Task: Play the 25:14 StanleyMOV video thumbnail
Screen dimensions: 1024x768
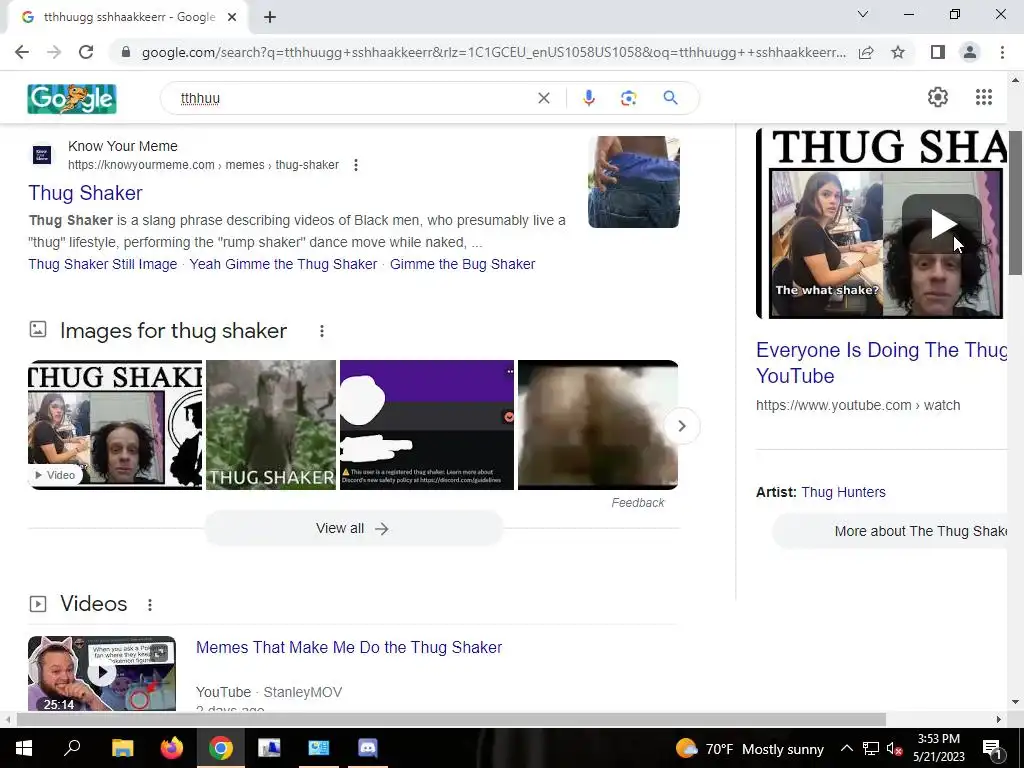Action: point(102,673)
